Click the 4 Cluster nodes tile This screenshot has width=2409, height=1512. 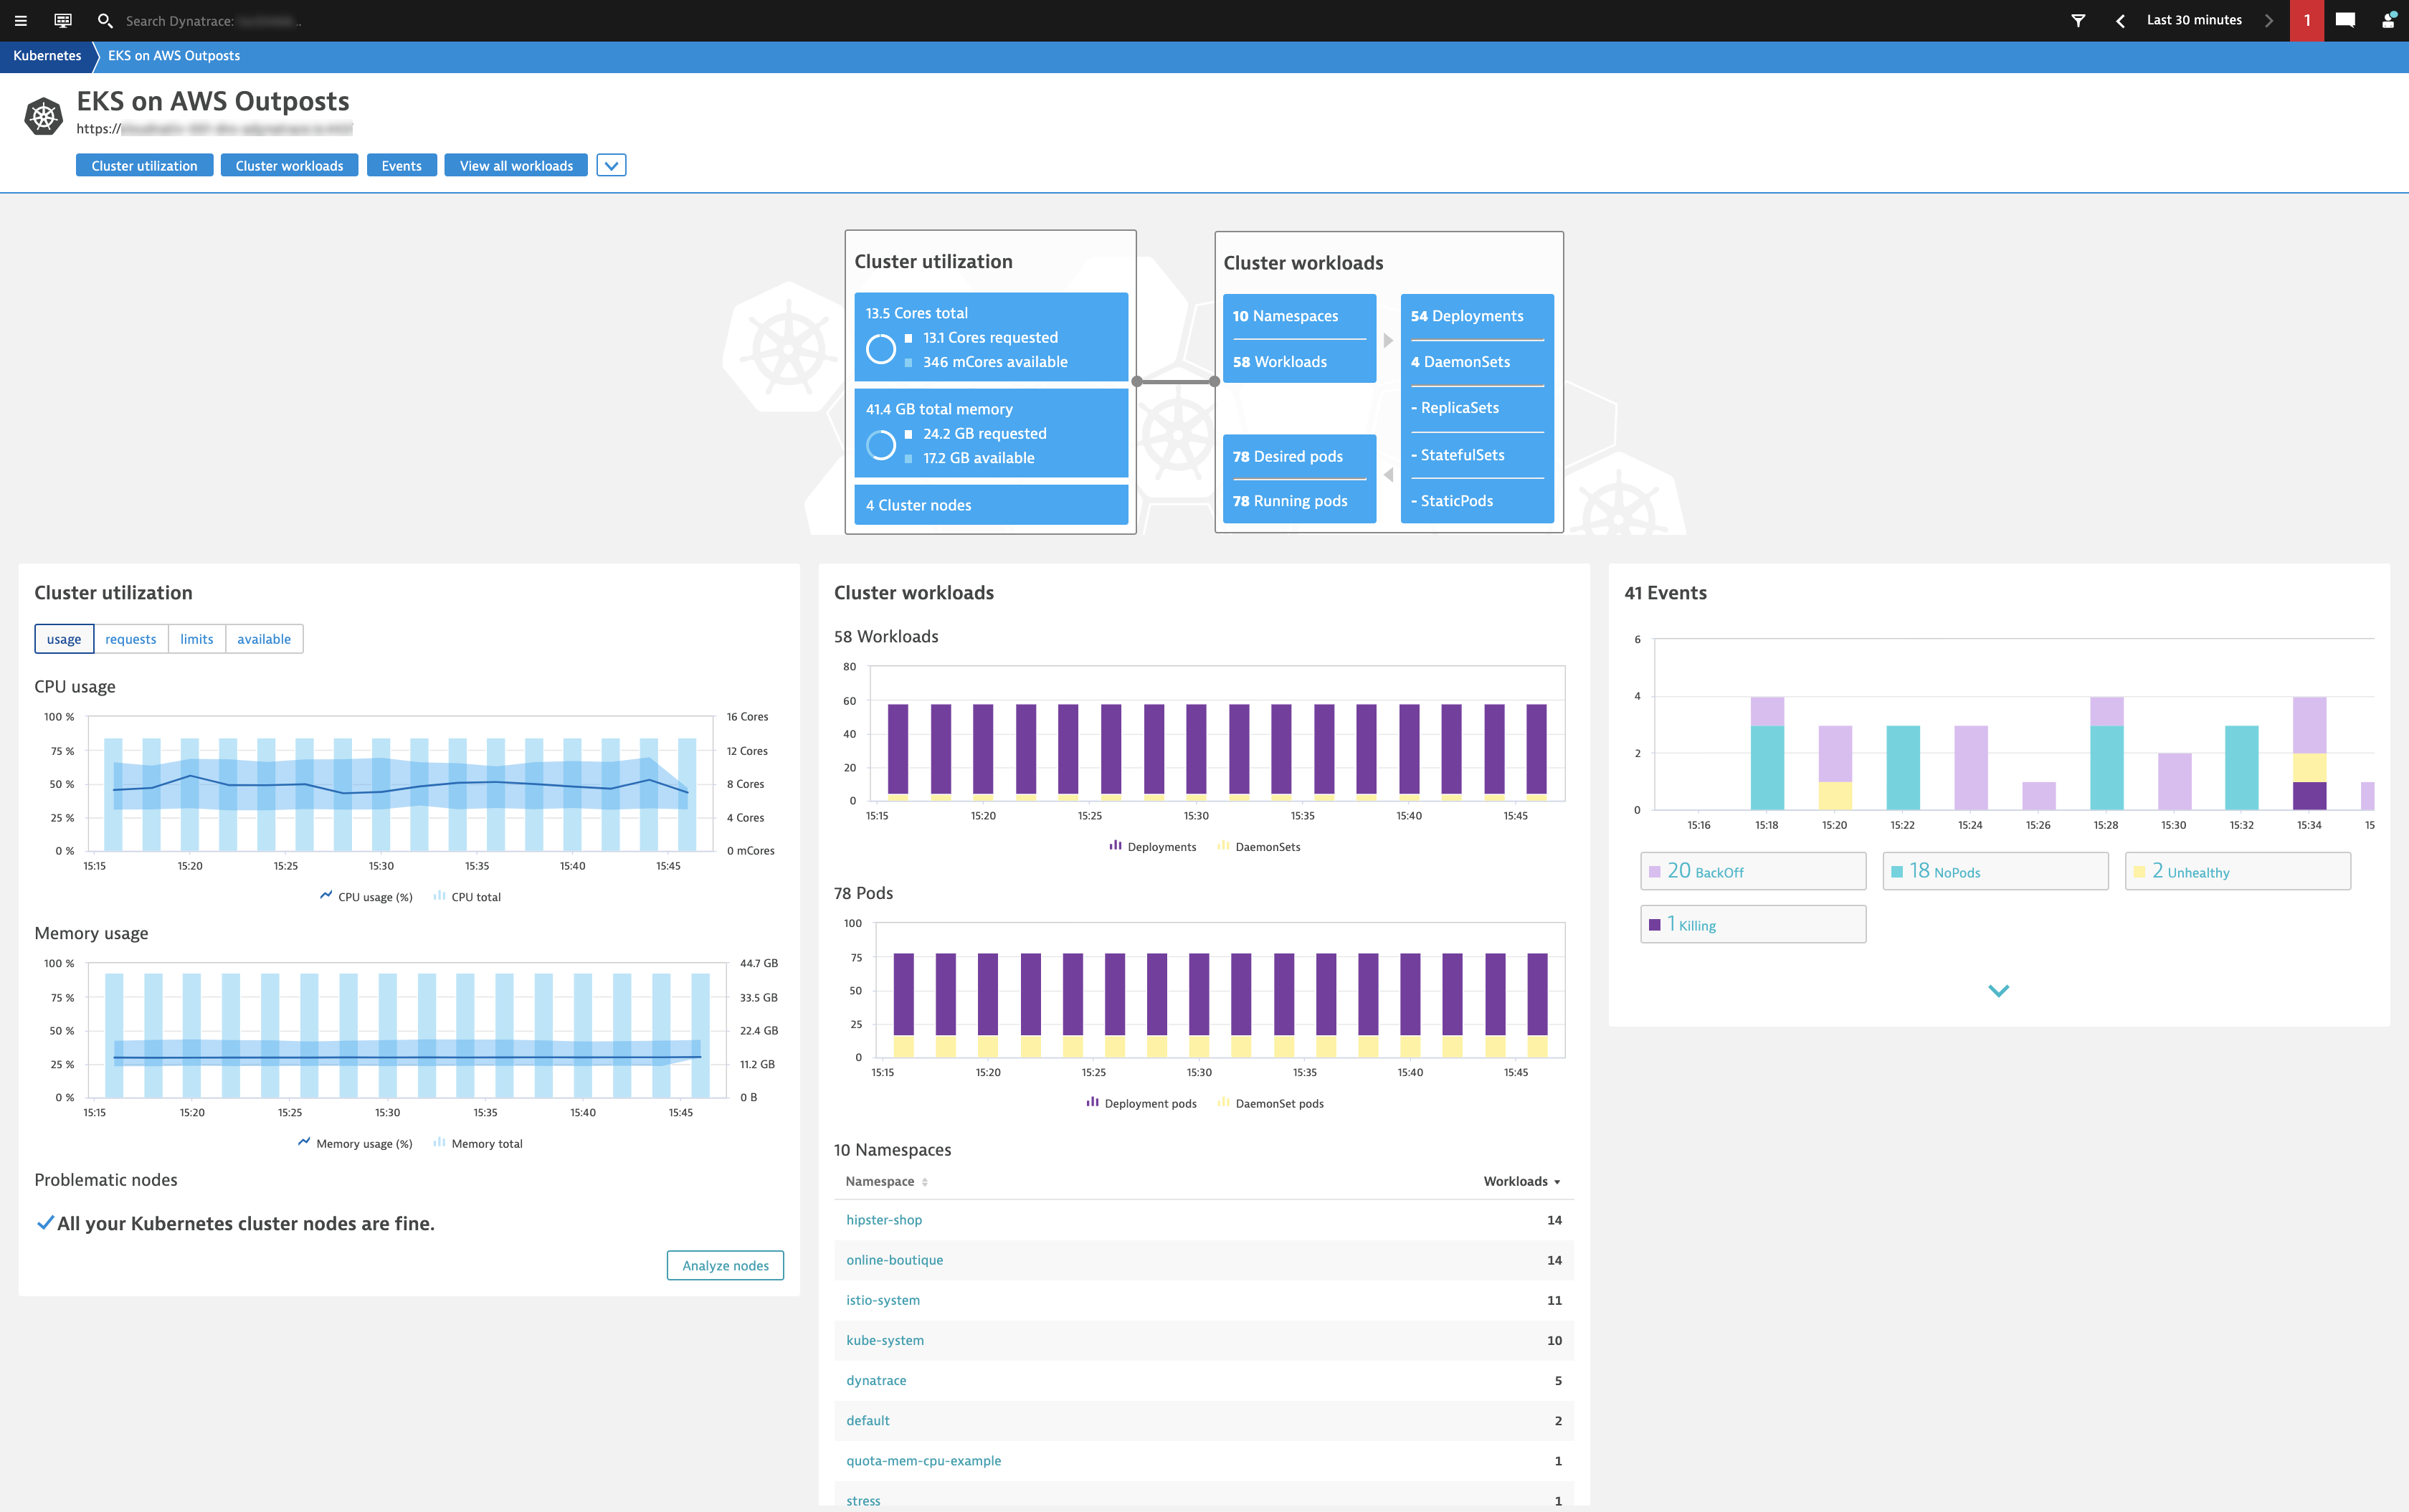tap(991, 505)
